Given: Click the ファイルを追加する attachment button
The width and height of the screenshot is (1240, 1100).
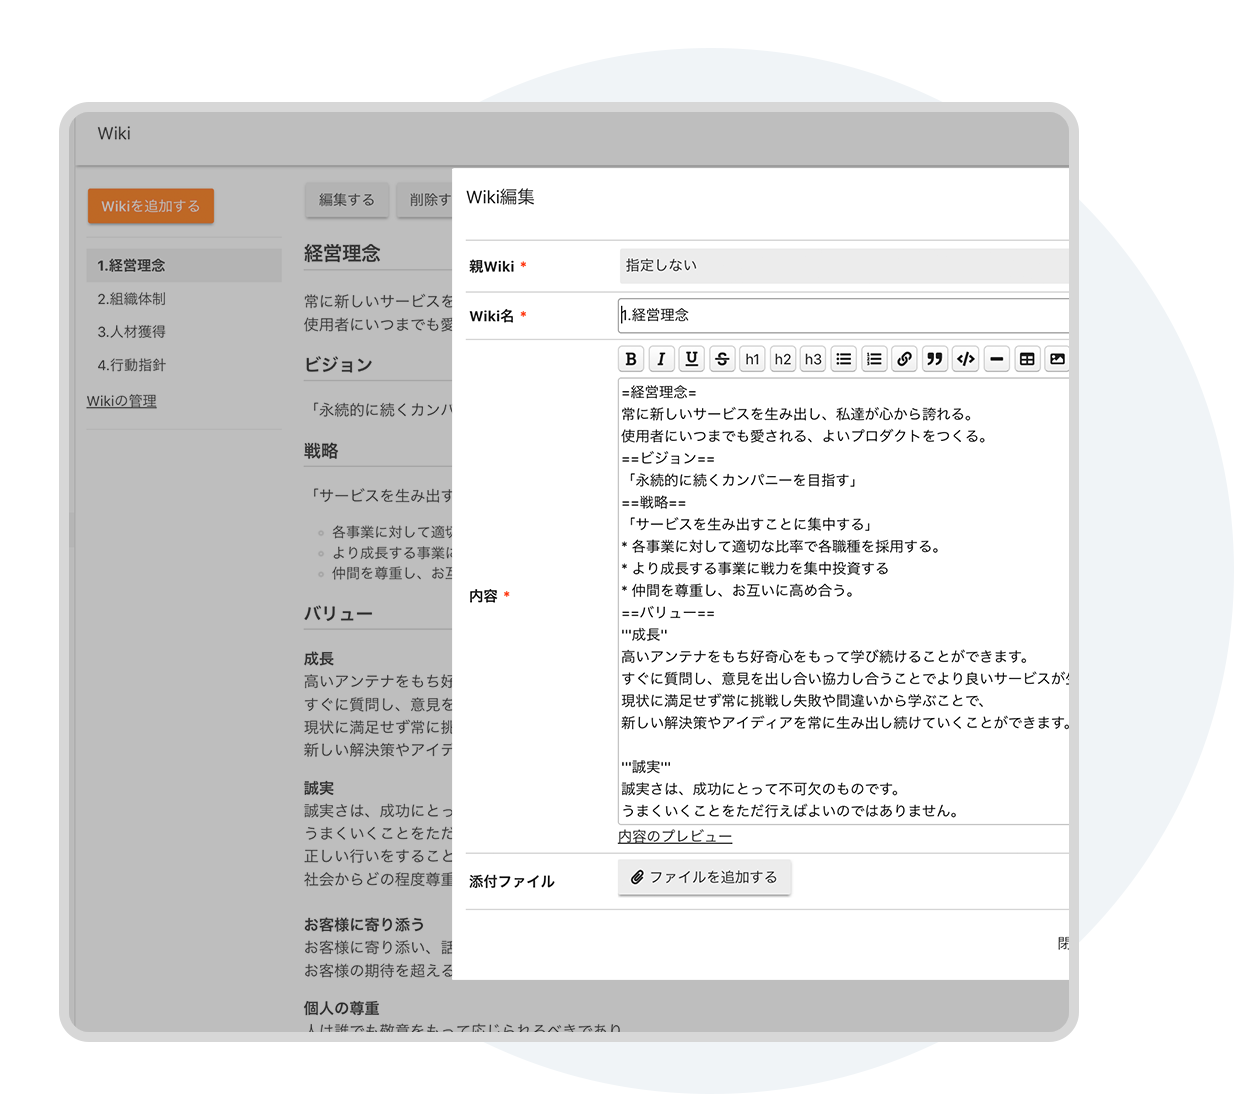Looking at the screenshot, I should point(705,877).
